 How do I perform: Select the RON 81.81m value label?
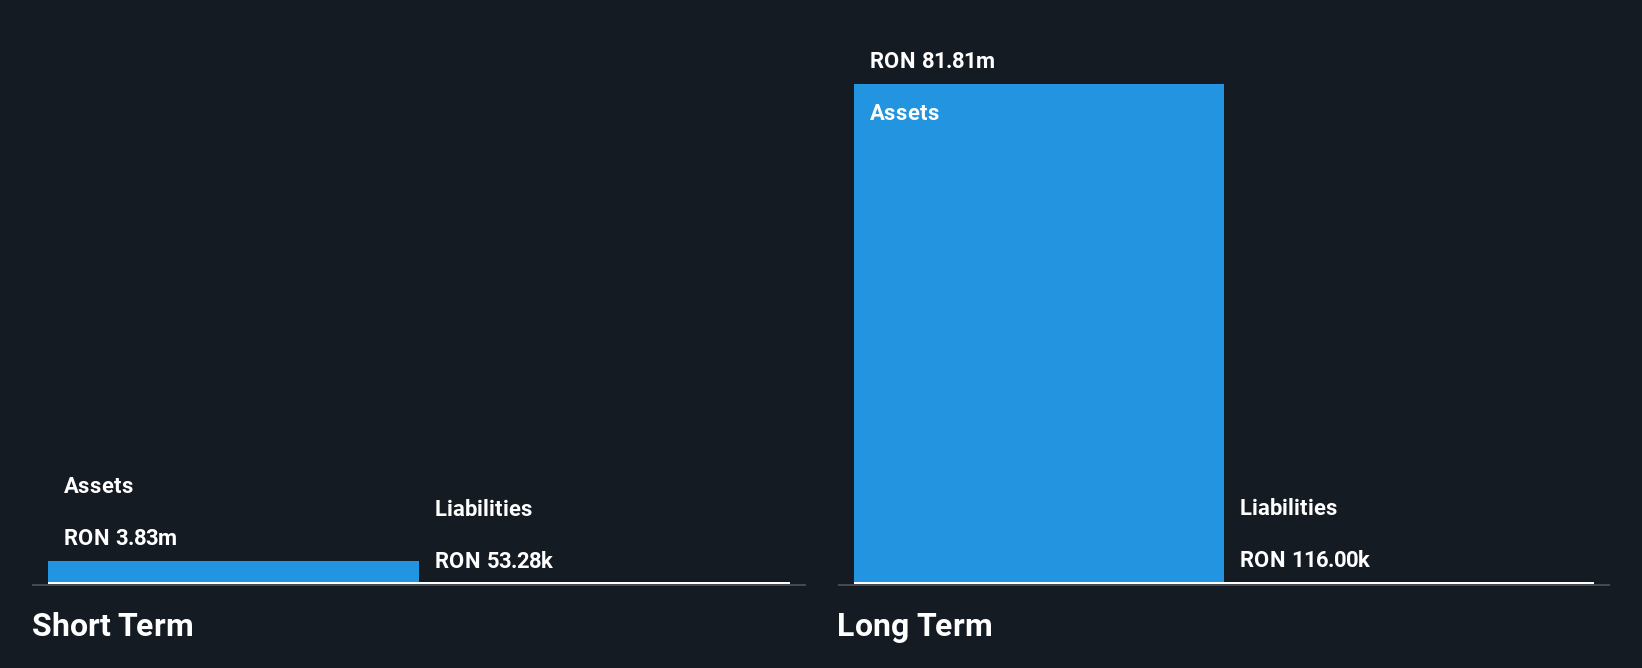tap(932, 61)
